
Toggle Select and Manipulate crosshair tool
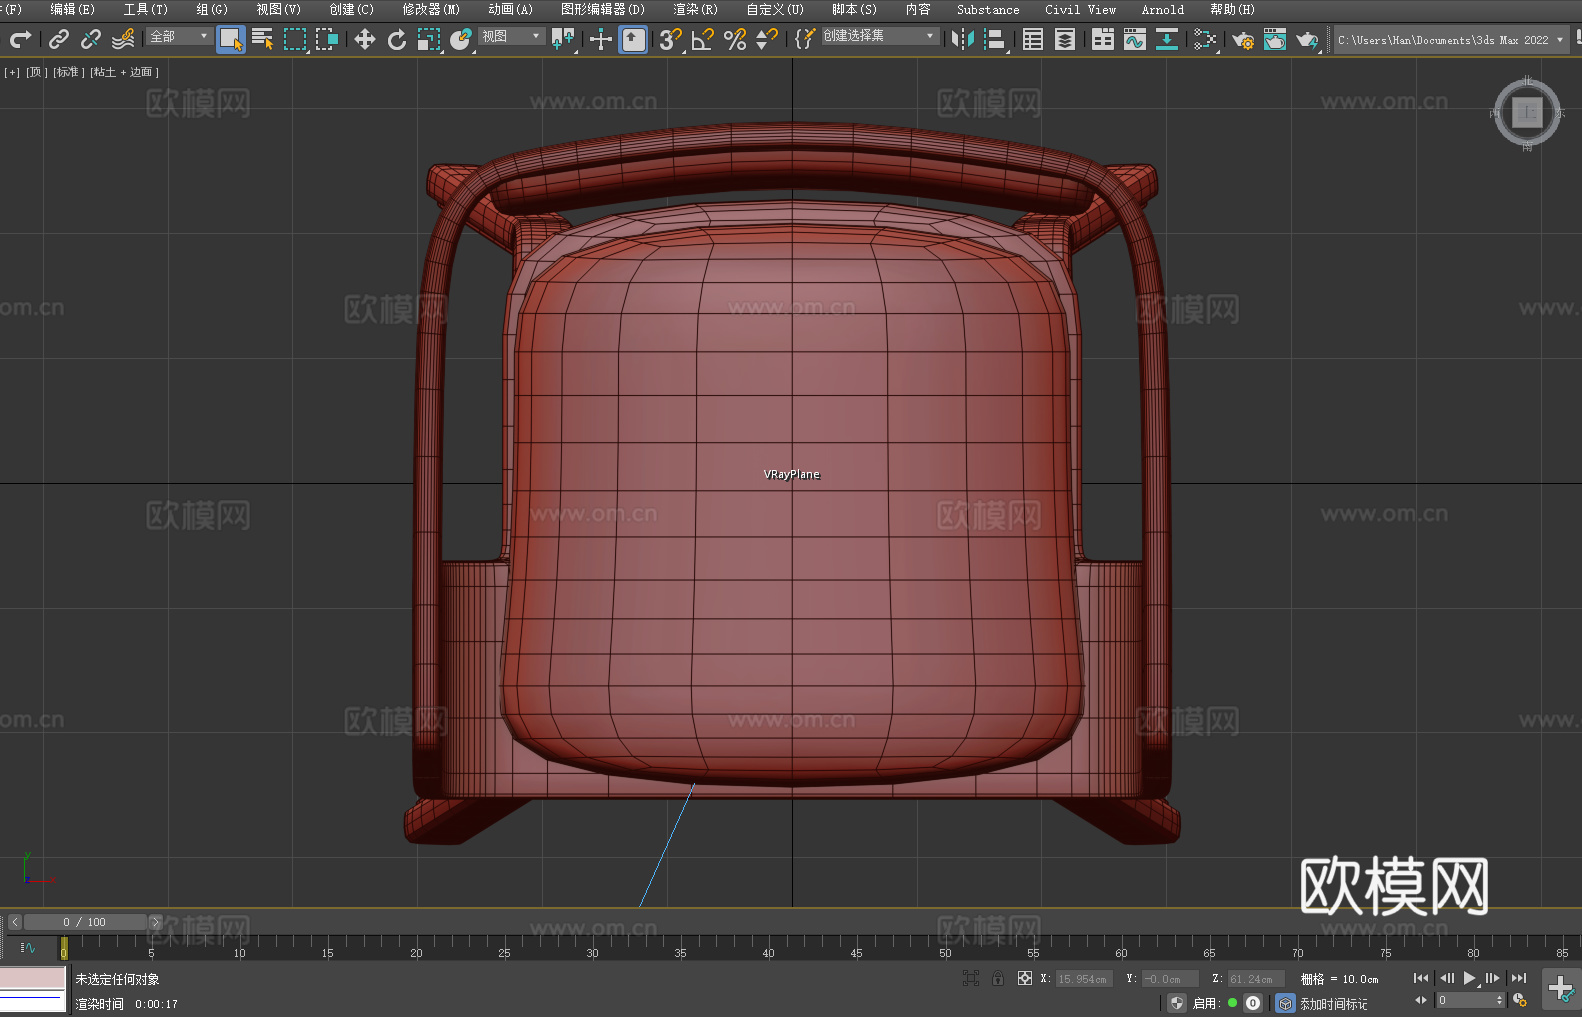[601, 39]
